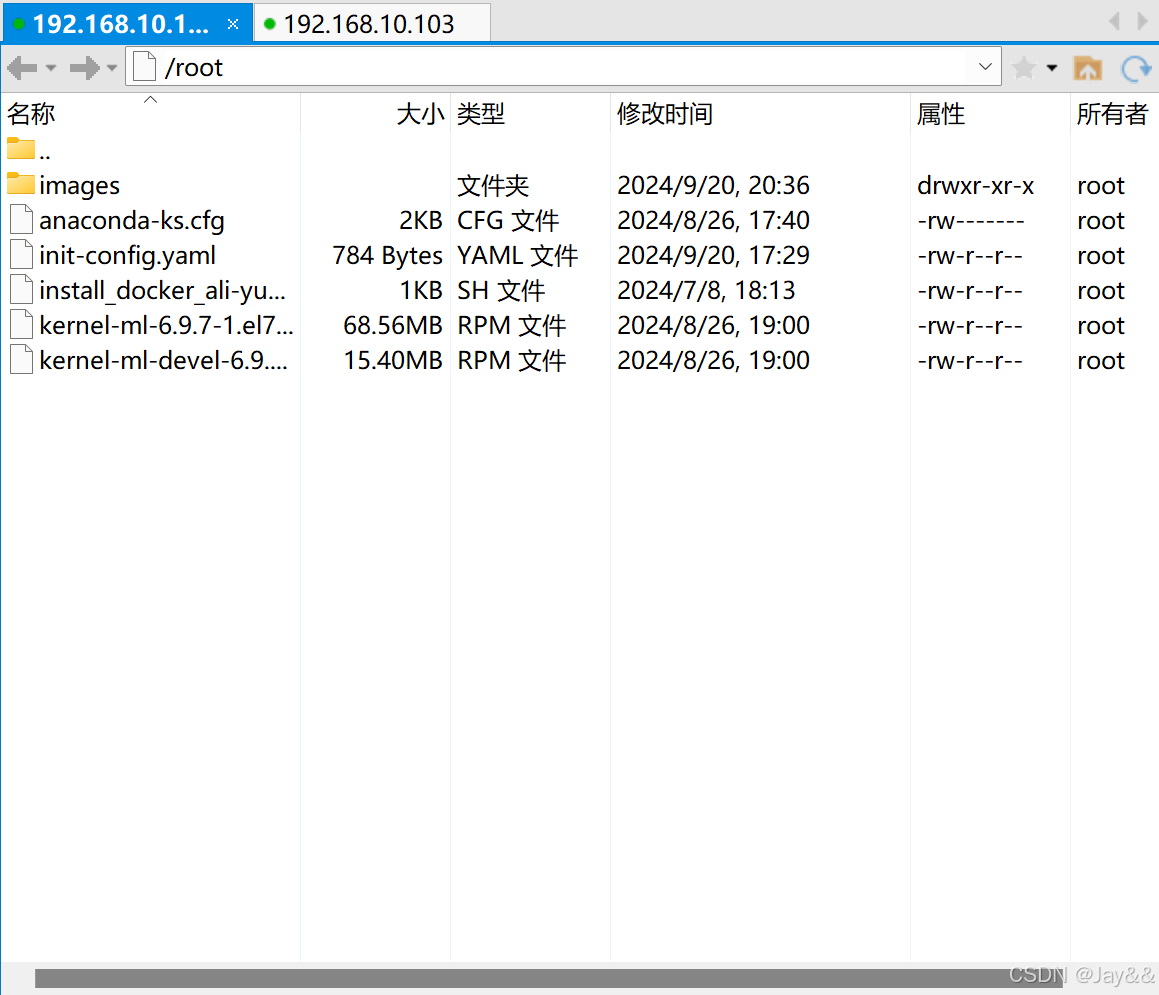Select the kernel-ml-6.9.7-1.el7... file name

pos(166,325)
